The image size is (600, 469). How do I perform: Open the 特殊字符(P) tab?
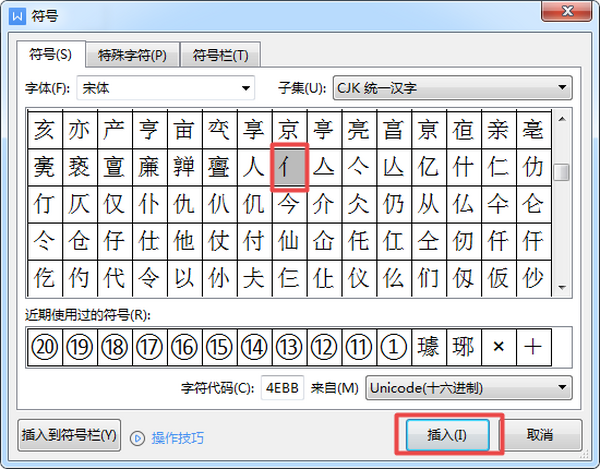click(132, 56)
